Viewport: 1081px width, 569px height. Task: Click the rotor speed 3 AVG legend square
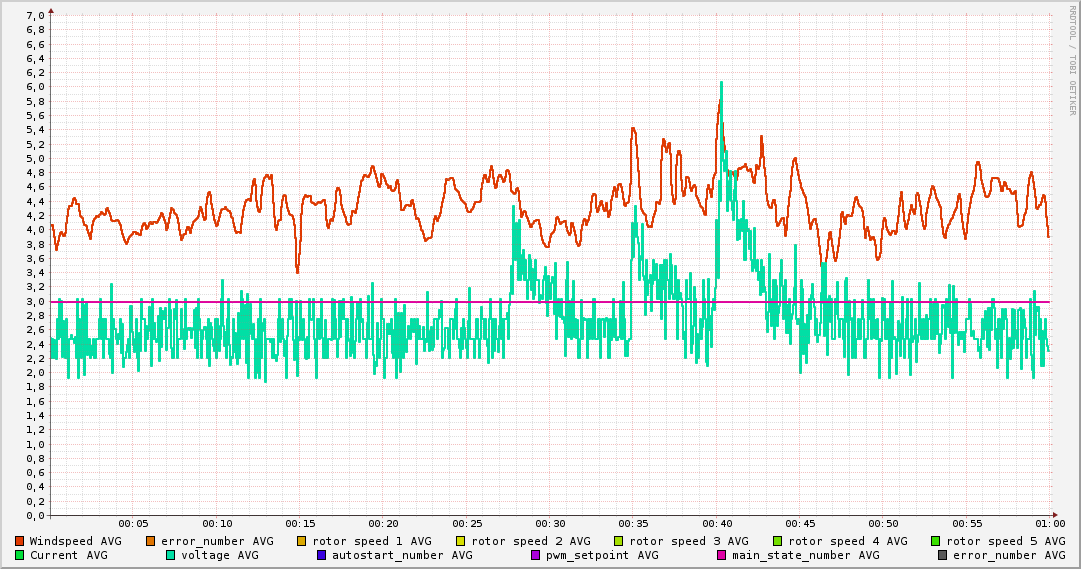click(x=618, y=541)
